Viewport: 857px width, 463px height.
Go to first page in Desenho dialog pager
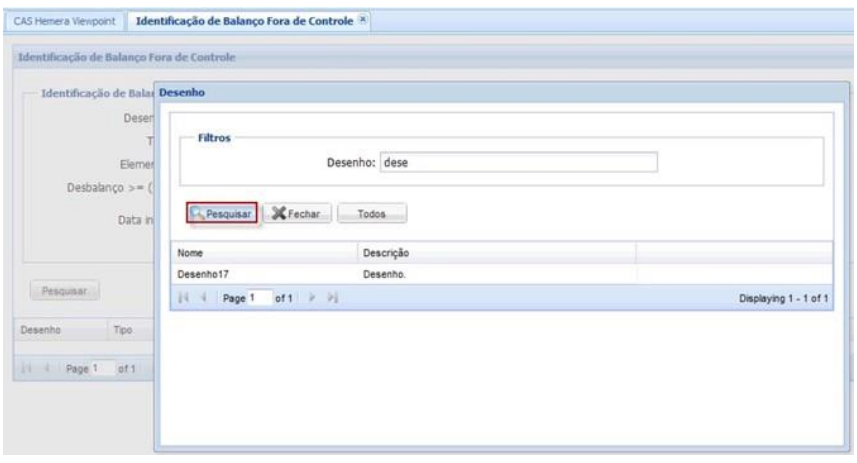point(183,296)
